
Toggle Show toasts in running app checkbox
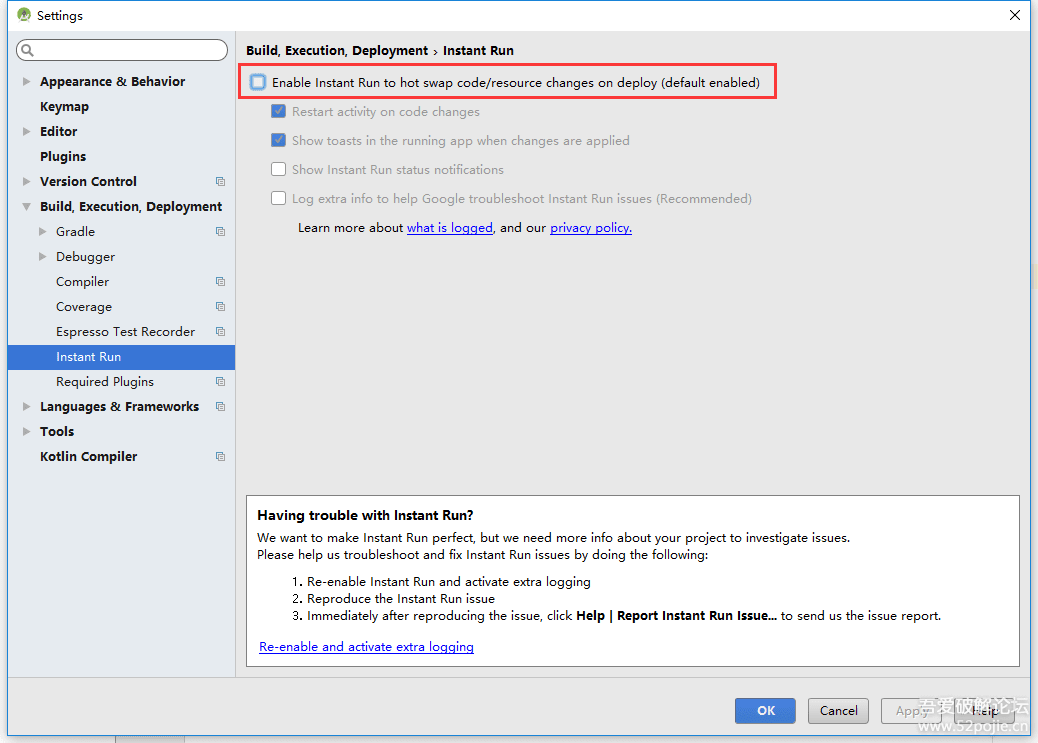pyautogui.click(x=279, y=140)
